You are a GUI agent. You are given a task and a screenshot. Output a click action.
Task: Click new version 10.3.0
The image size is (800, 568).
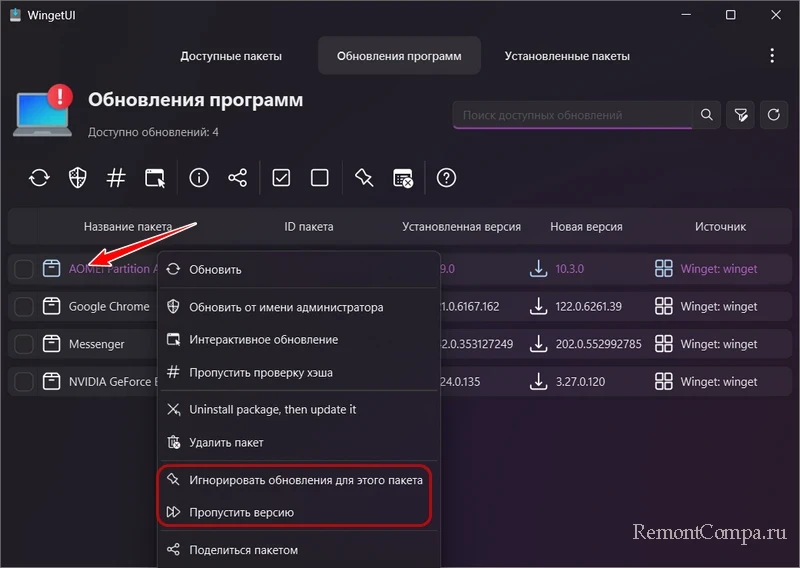[569, 269]
